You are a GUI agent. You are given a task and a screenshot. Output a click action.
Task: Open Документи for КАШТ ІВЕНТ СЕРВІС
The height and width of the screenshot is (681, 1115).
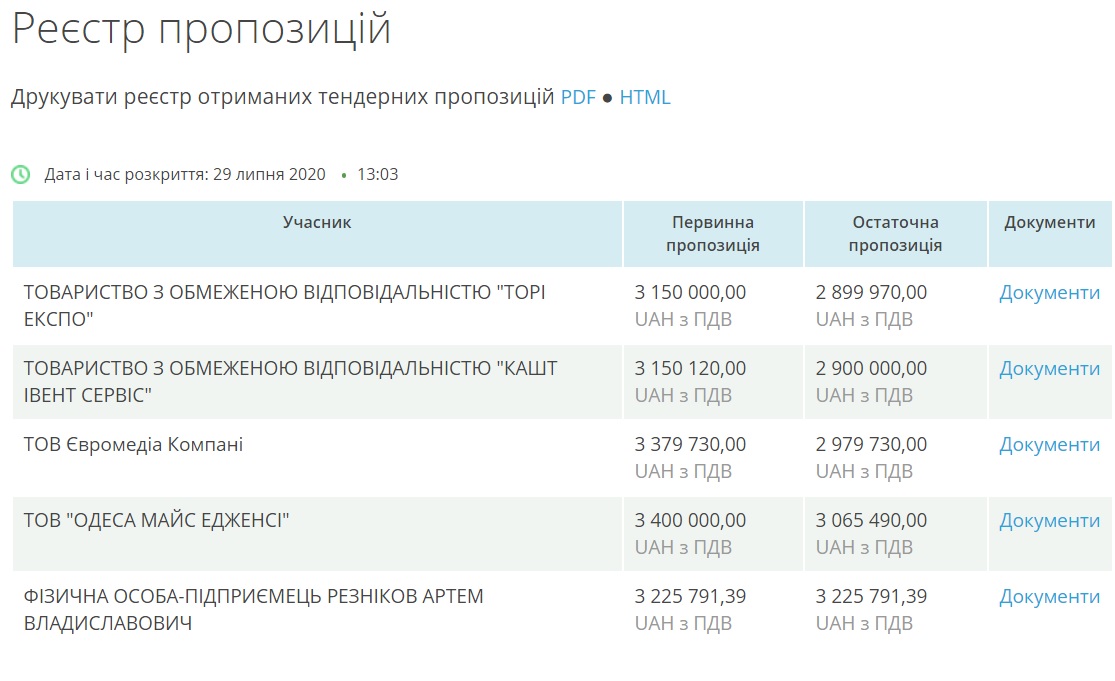(1049, 368)
